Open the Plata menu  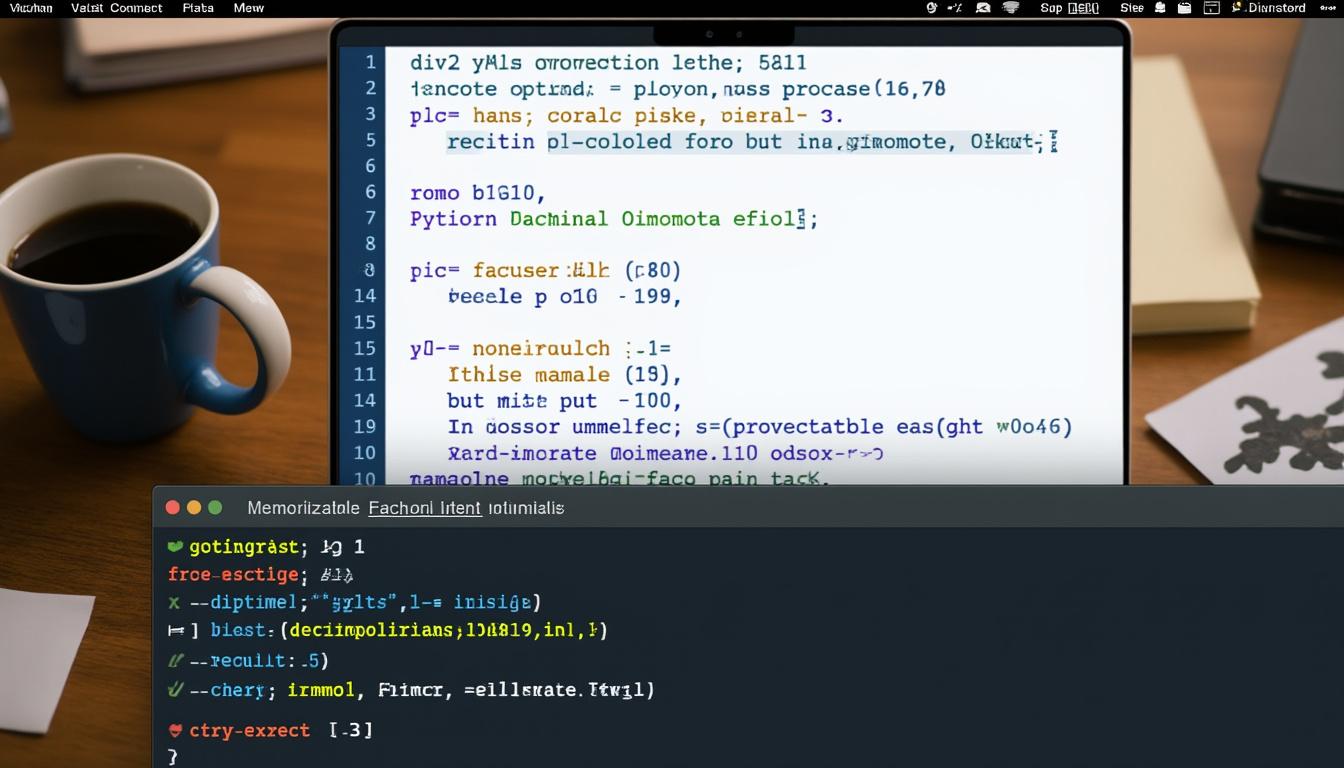[197, 7]
